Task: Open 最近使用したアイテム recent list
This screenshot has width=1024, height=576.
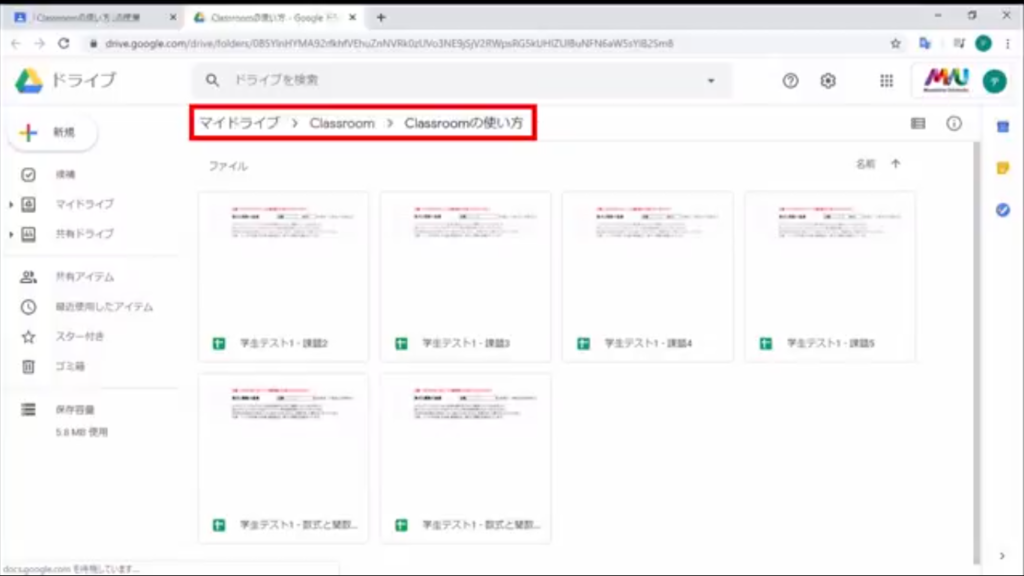Action: coord(104,307)
